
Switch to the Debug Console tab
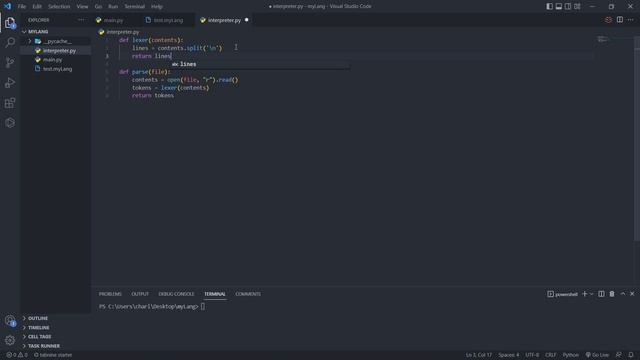tap(176, 294)
